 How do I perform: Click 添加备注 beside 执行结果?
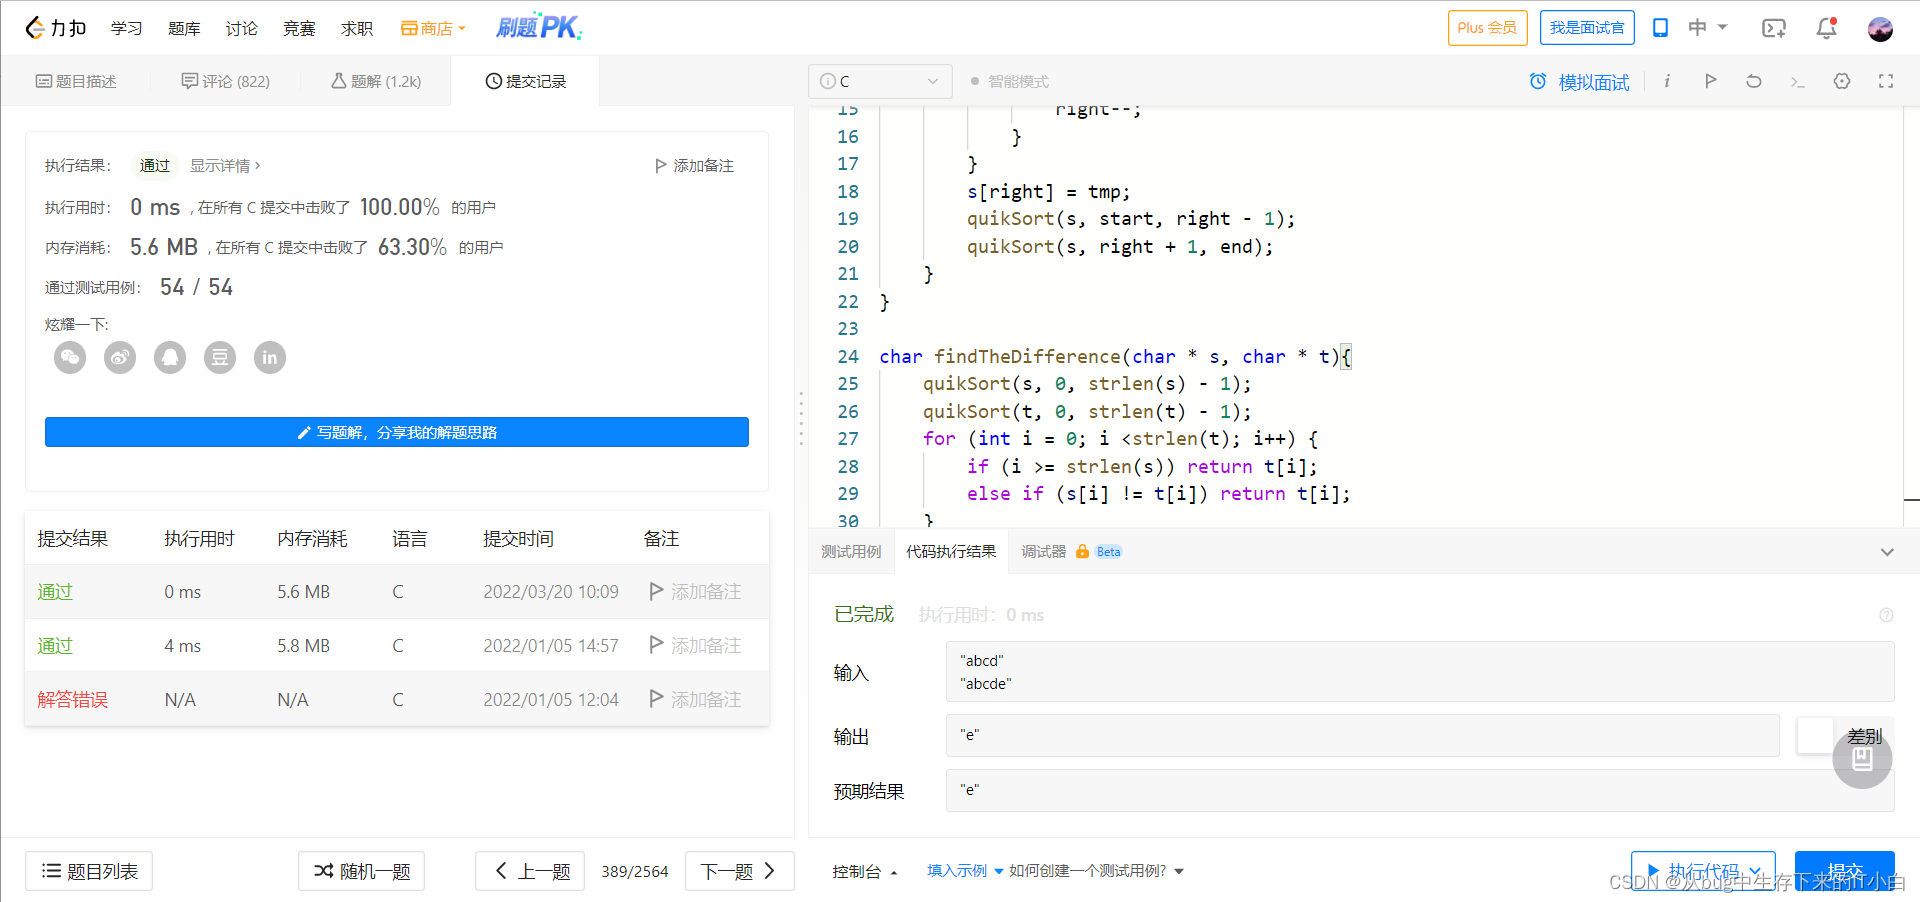(694, 165)
